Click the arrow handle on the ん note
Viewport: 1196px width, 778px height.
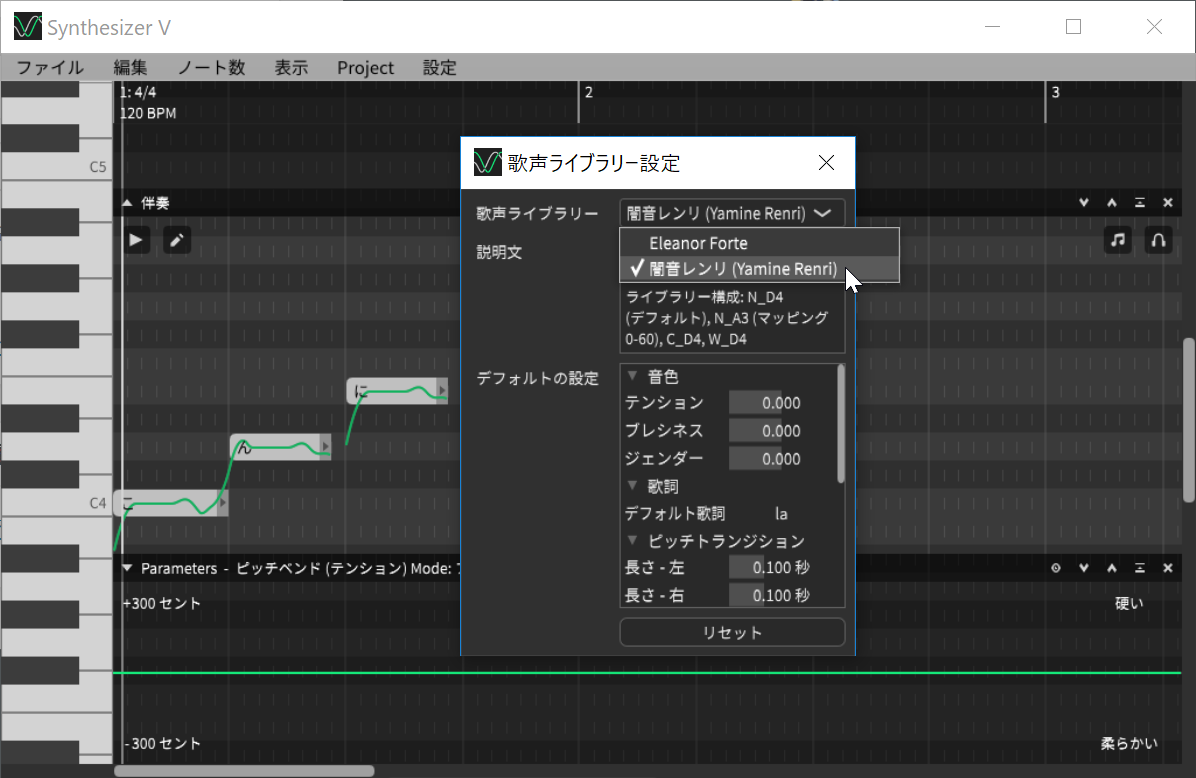(326, 446)
